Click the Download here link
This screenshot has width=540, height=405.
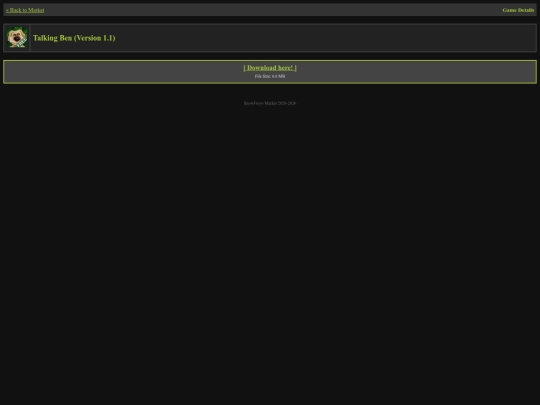click(270, 68)
